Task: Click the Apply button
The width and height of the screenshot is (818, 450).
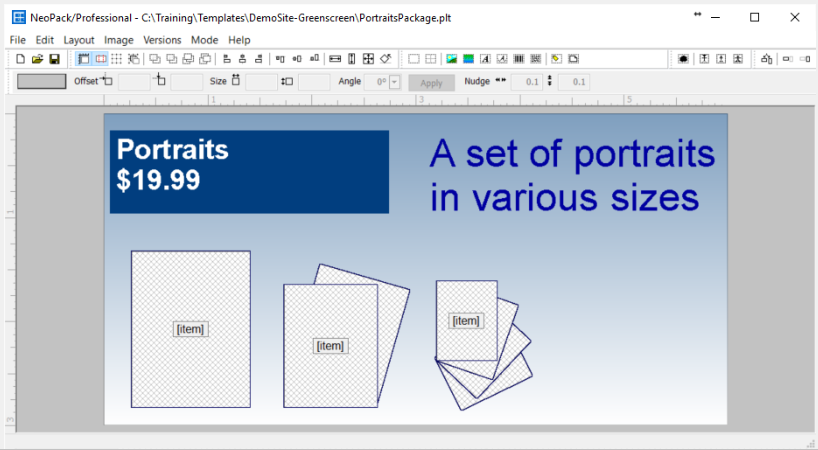Action: pos(431,82)
